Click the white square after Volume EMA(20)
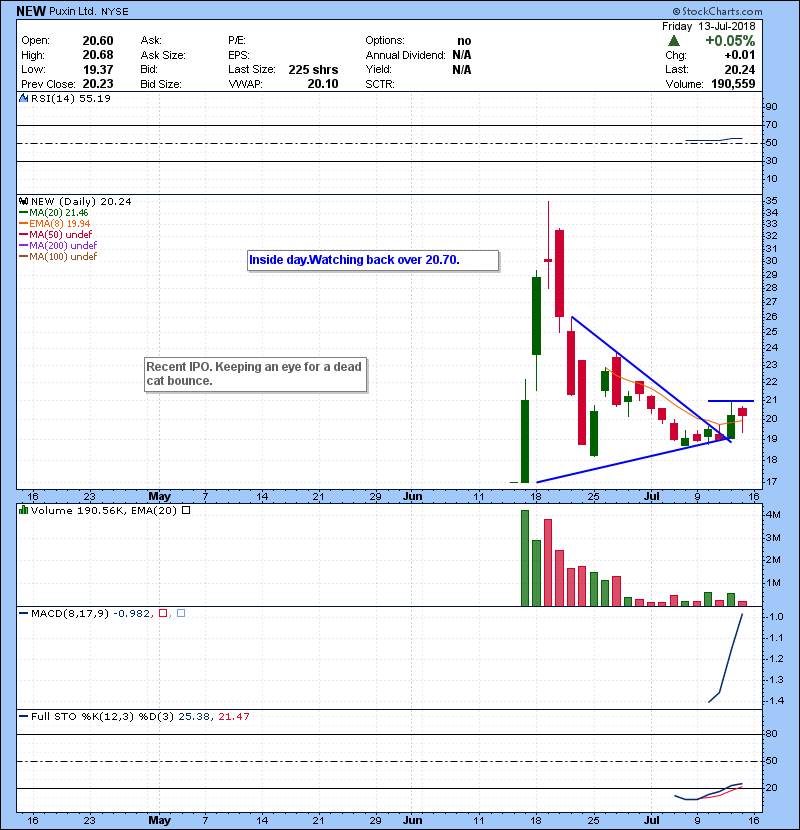 coord(186,510)
